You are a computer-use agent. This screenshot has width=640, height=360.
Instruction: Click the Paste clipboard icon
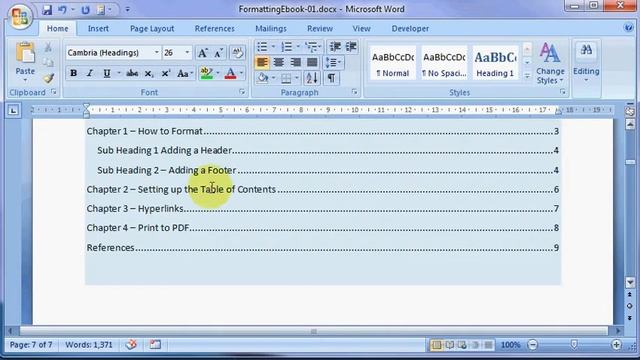[x=25, y=53]
